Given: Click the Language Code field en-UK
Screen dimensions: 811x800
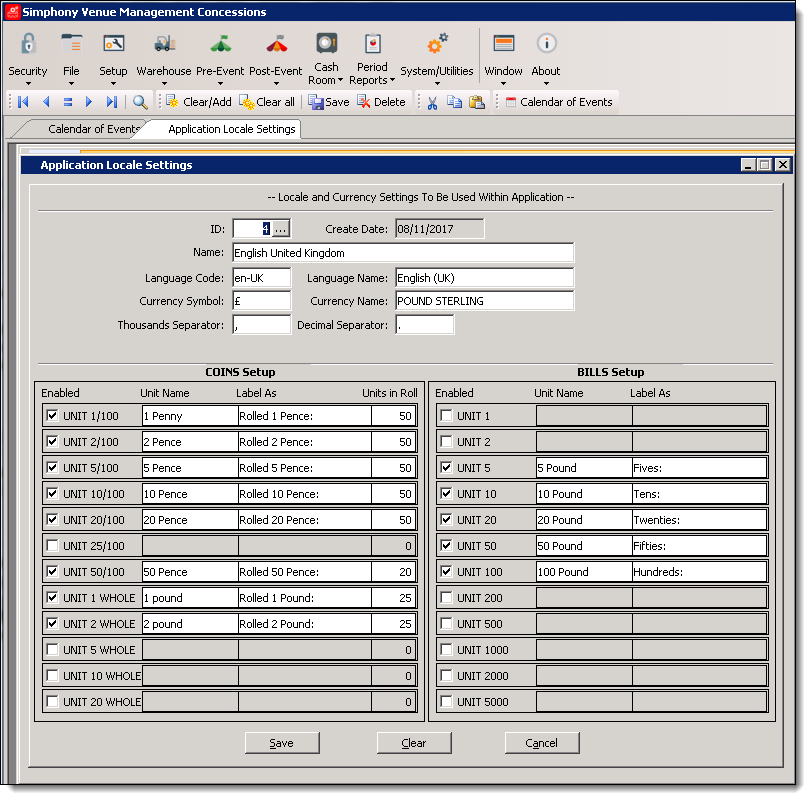Looking at the screenshot, I should pos(262,278).
